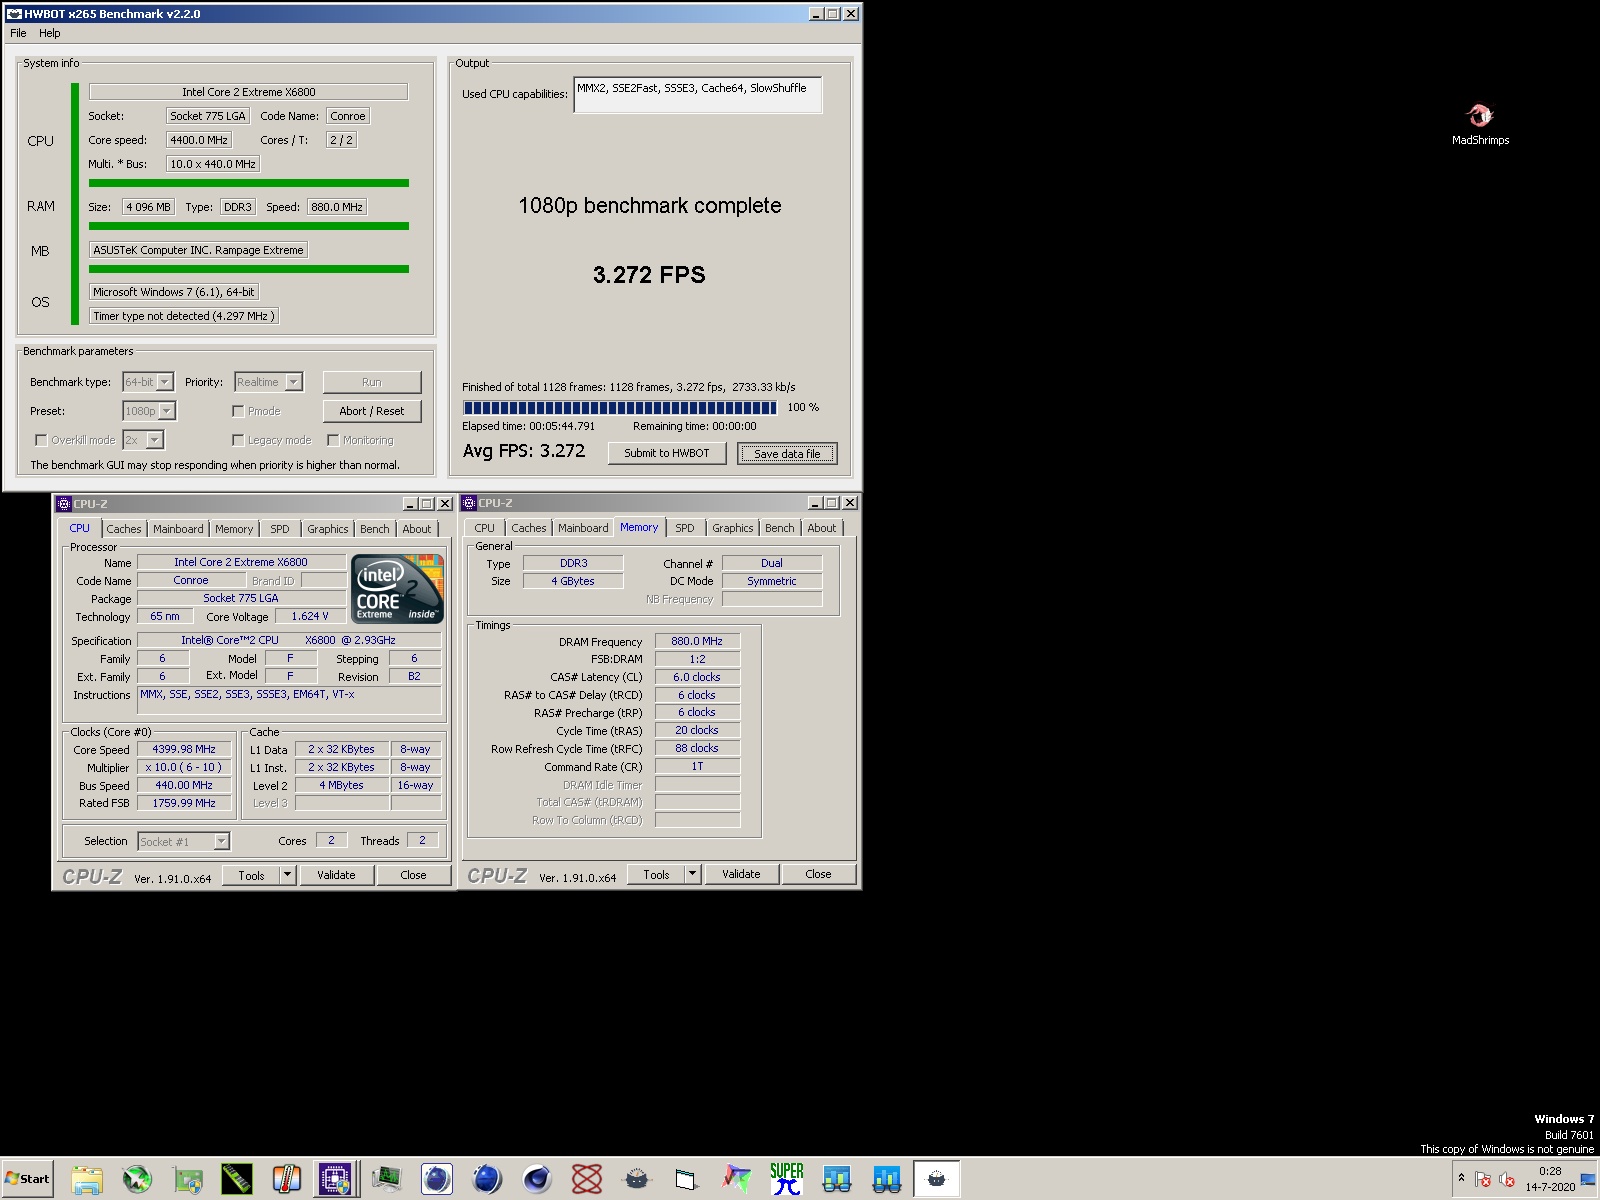
Task: Click the benchmark progress bar at 100%
Action: [x=620, y=408]
